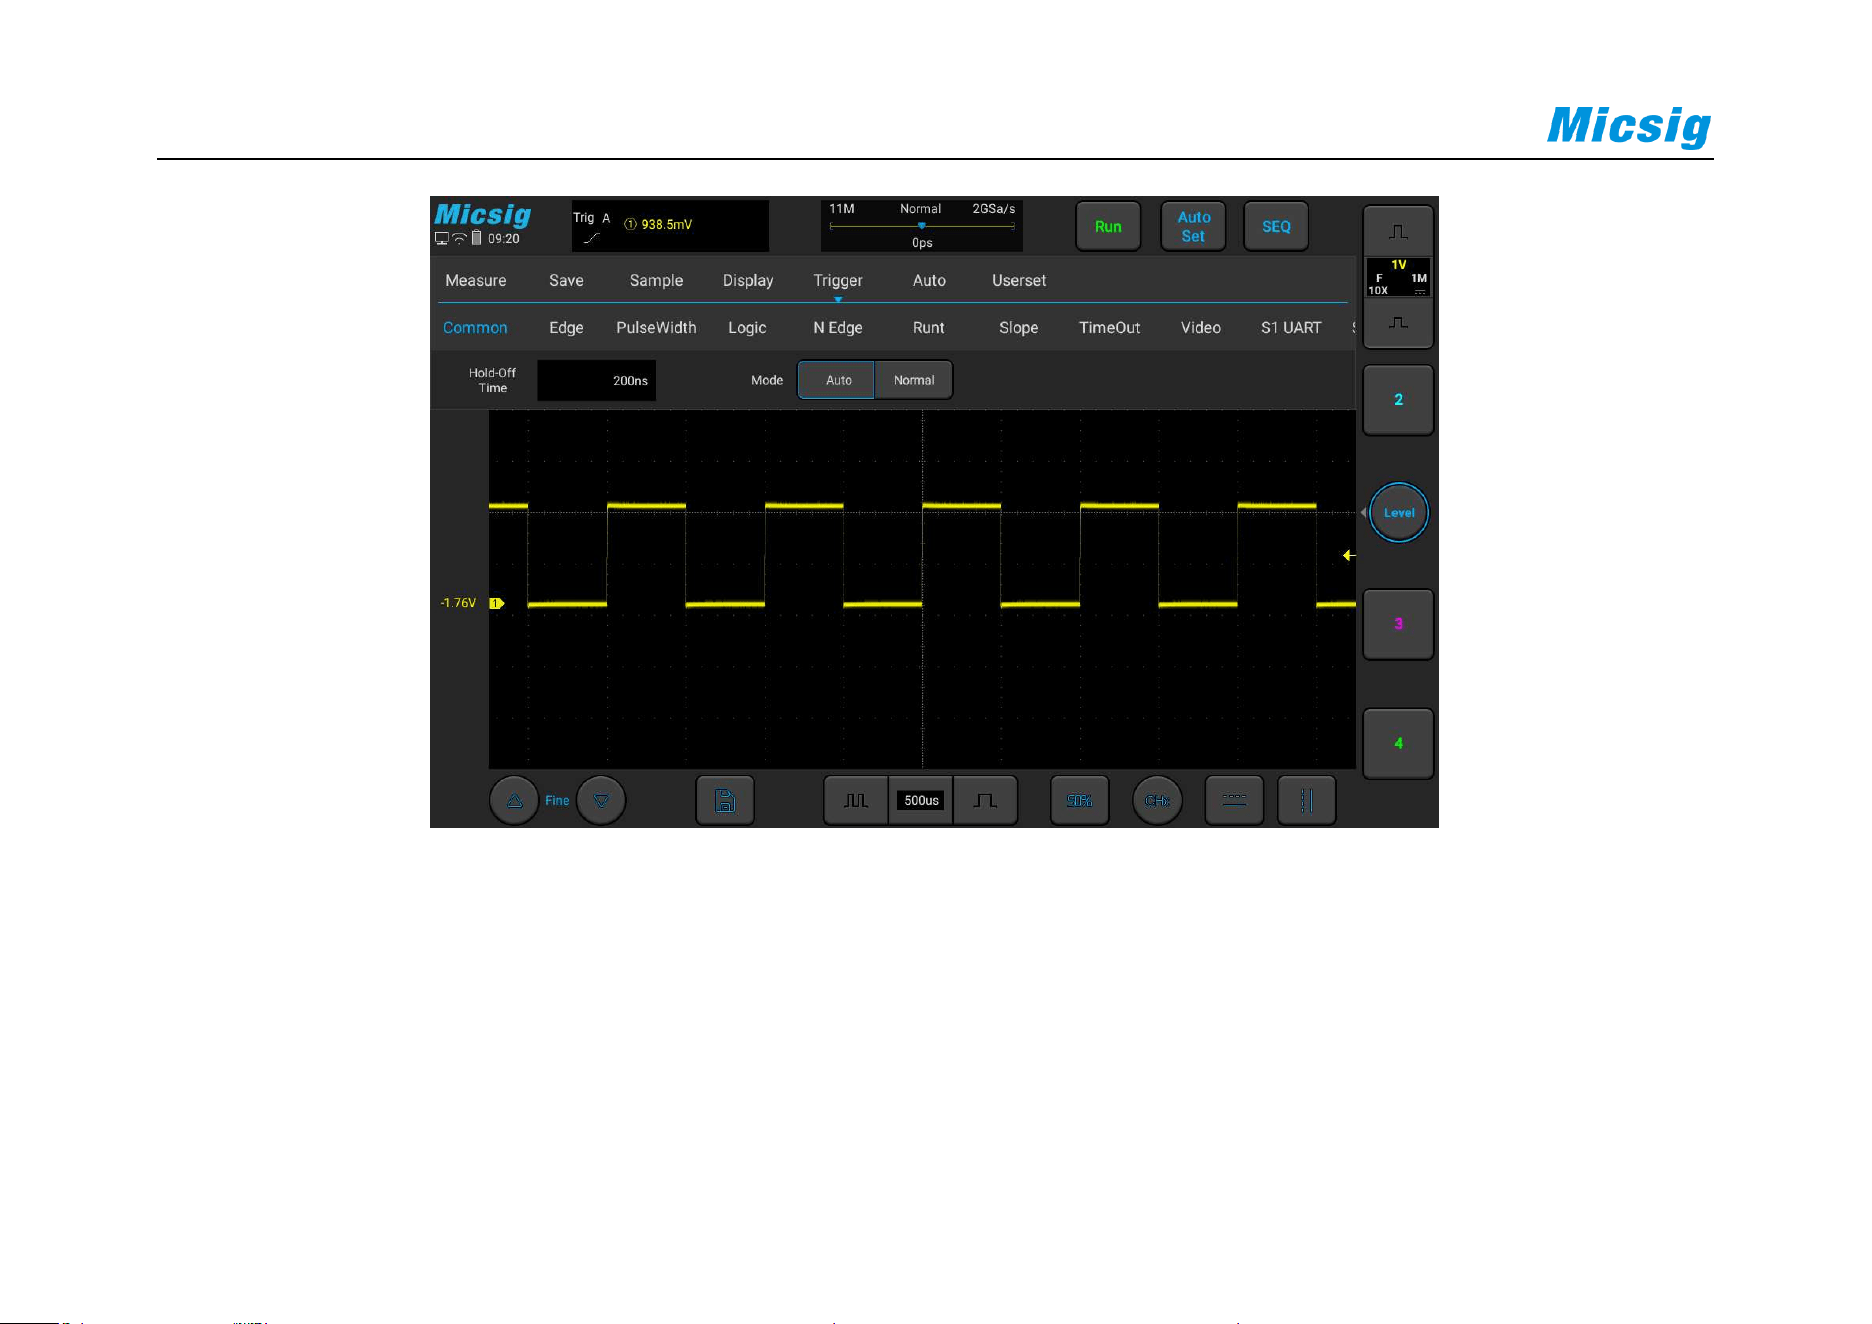
Task: Open the Trig A 938.5mV info box
Action: pos(670,226)
